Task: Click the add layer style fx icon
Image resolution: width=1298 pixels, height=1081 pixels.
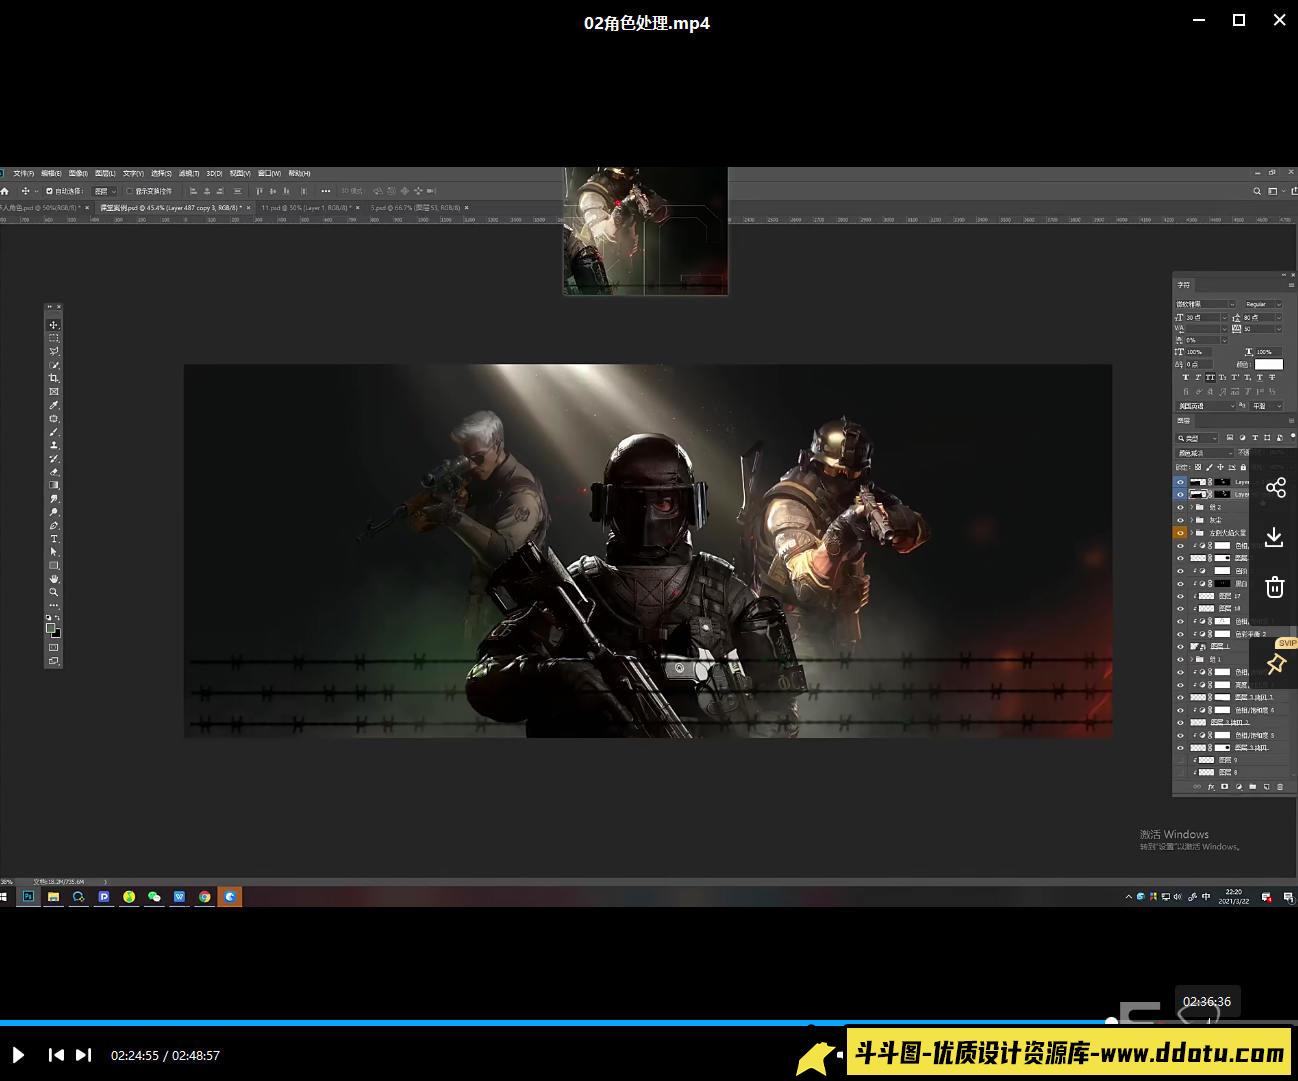Action: [x=1211, y=786]
